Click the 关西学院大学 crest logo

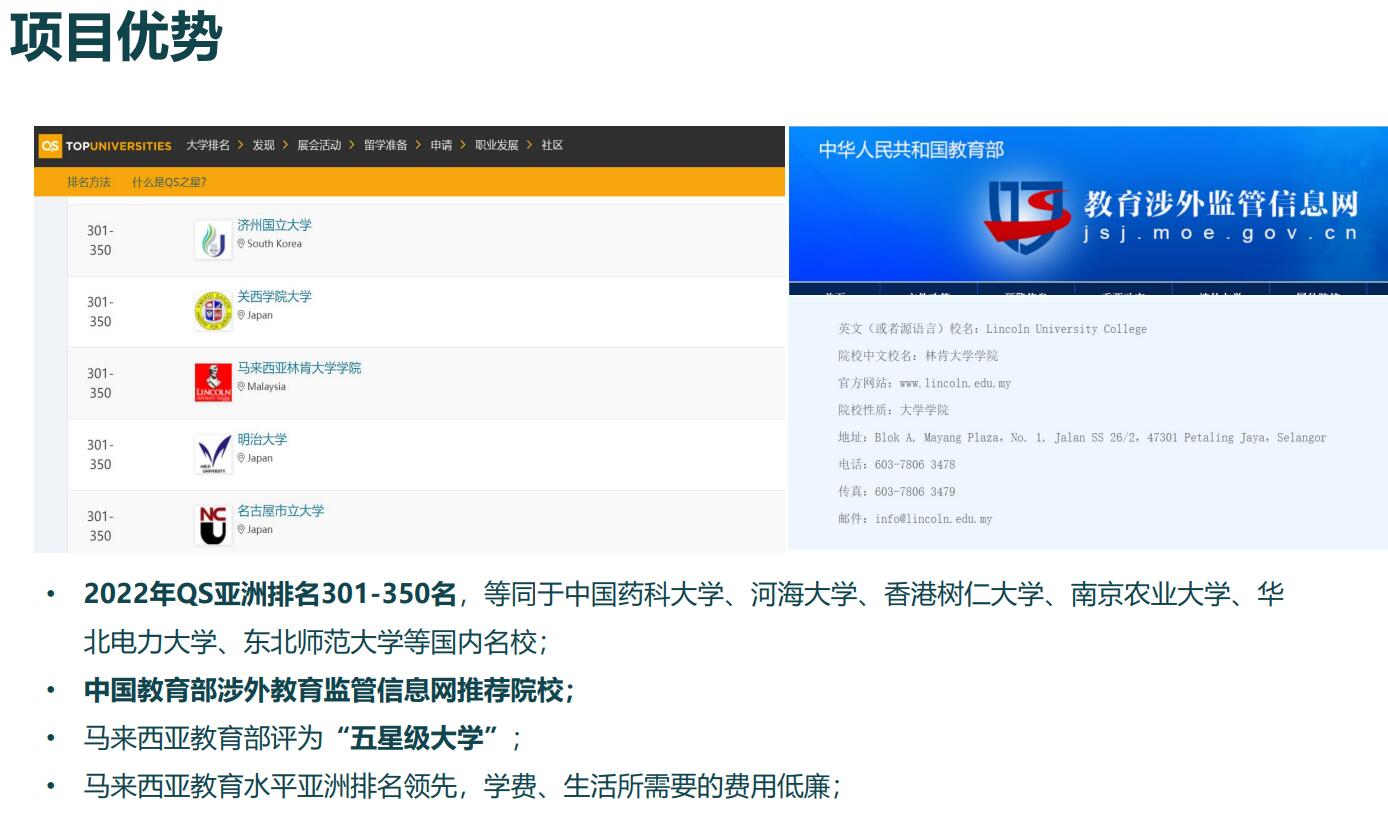pos(213,311)
